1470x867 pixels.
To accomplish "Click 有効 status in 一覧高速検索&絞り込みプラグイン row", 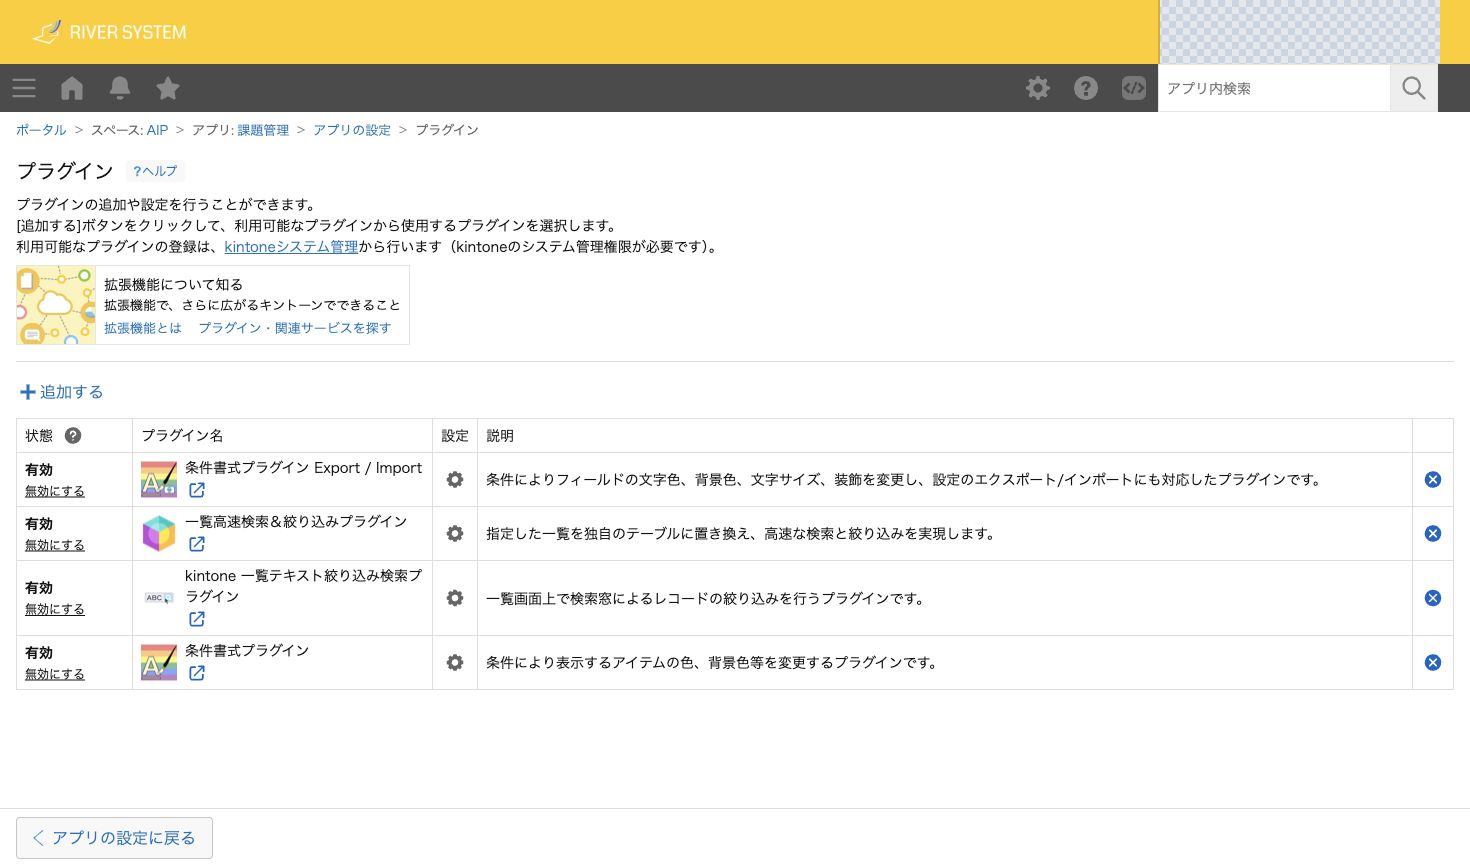I will point(39,524).
